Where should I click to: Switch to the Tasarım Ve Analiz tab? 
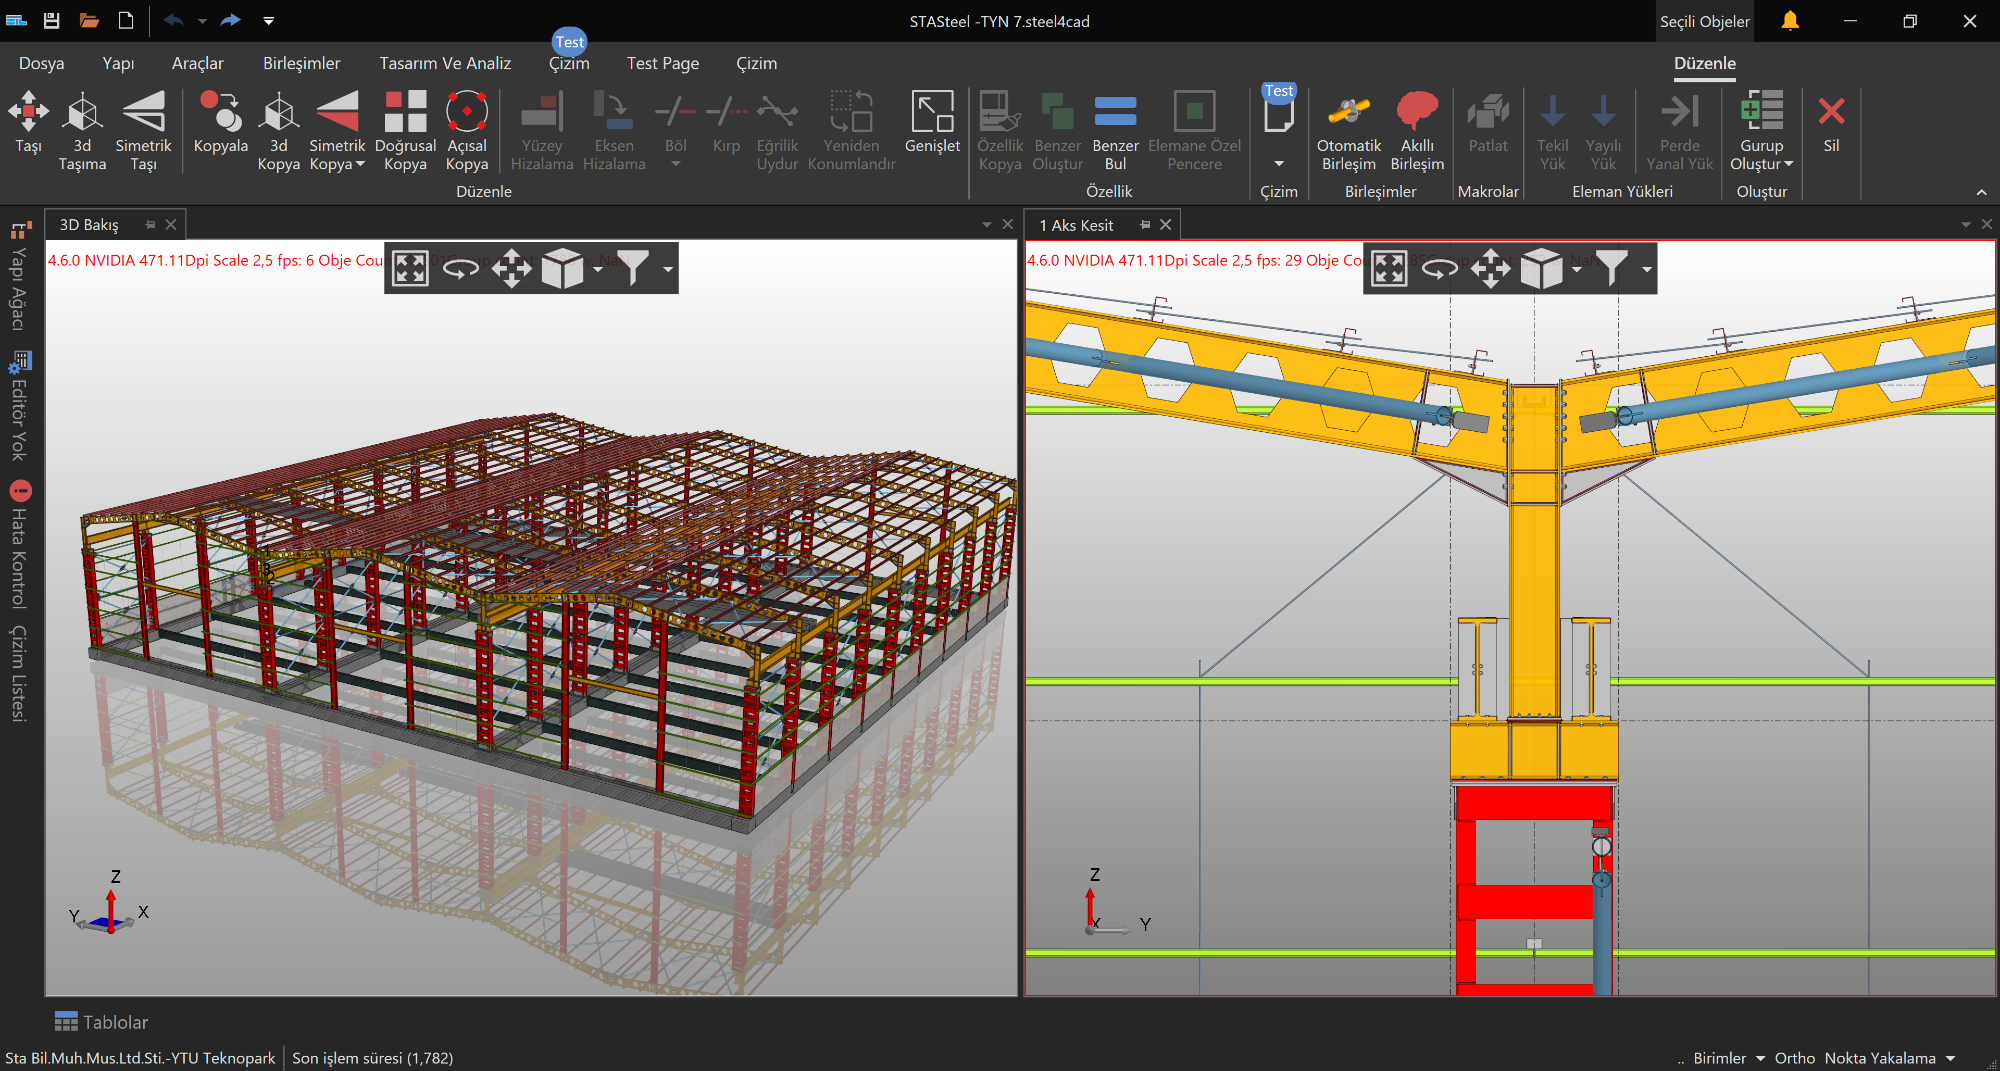(445, 63)
